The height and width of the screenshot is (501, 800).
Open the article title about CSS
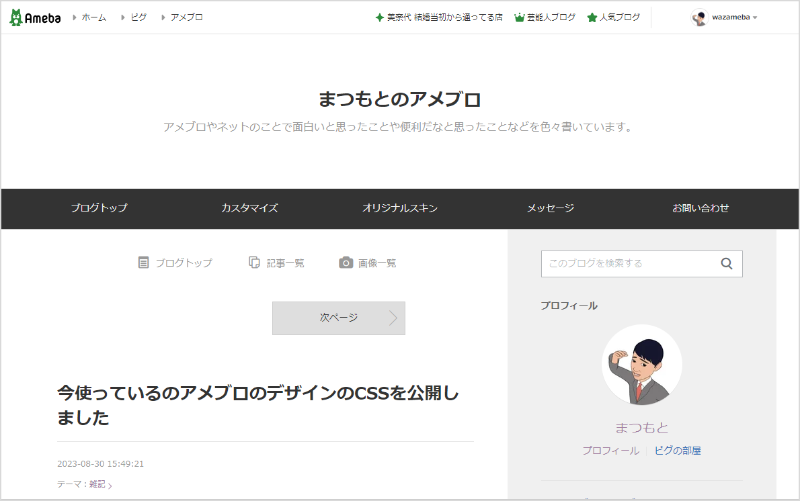click(x=258, y=405)
